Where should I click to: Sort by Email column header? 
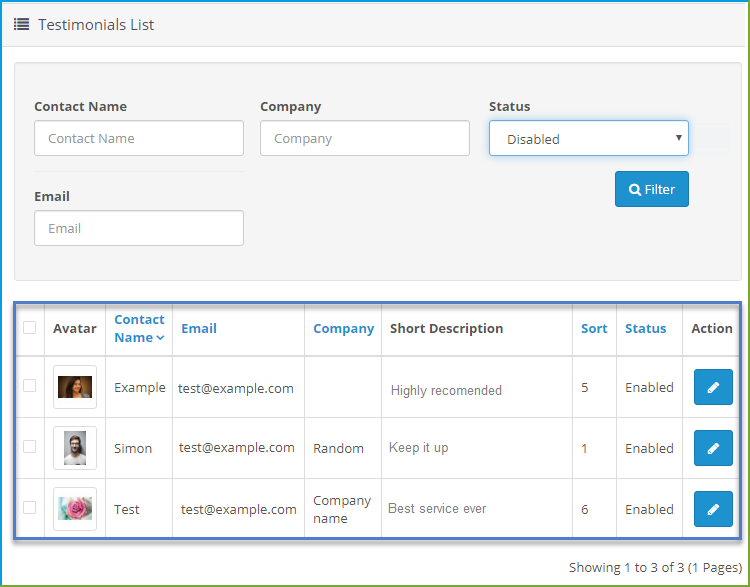(x=199, y=328)
